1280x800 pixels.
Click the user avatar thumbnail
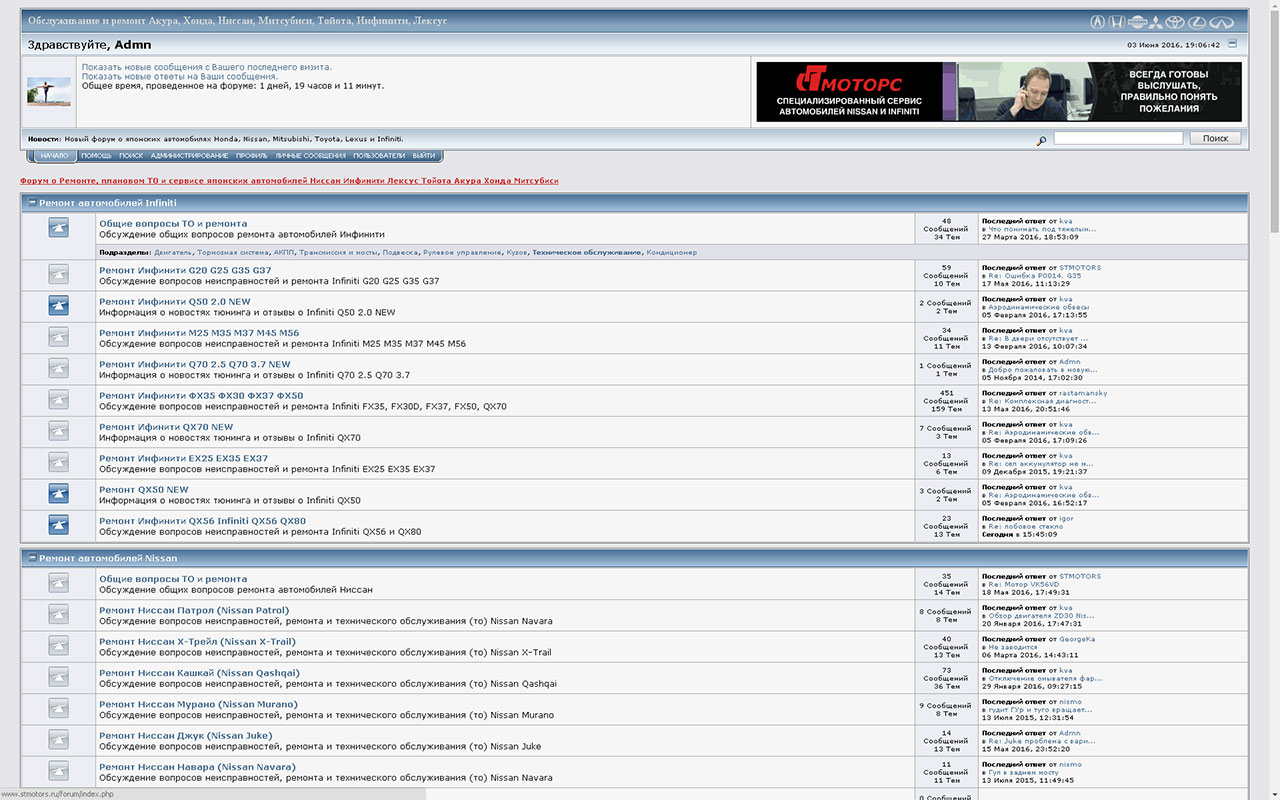click(49, 93)
